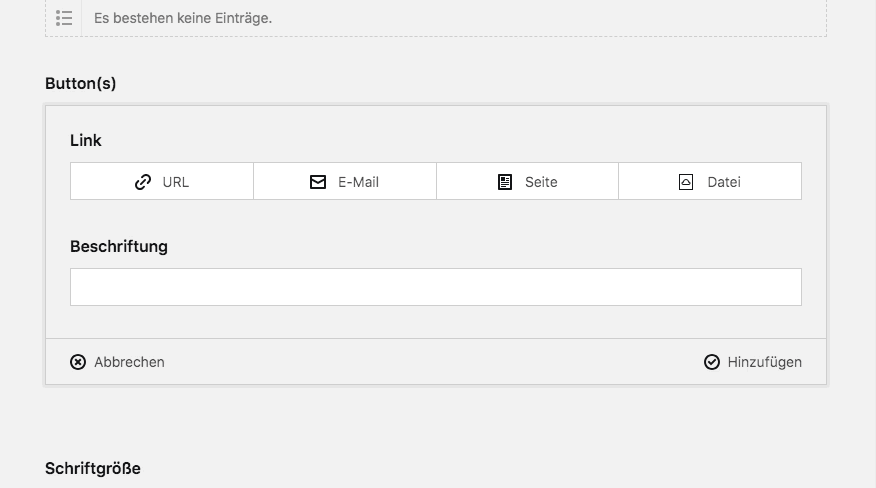
Task: Click the Button(s) section heading
Action: pyautogui.click(x=81, y=84)
